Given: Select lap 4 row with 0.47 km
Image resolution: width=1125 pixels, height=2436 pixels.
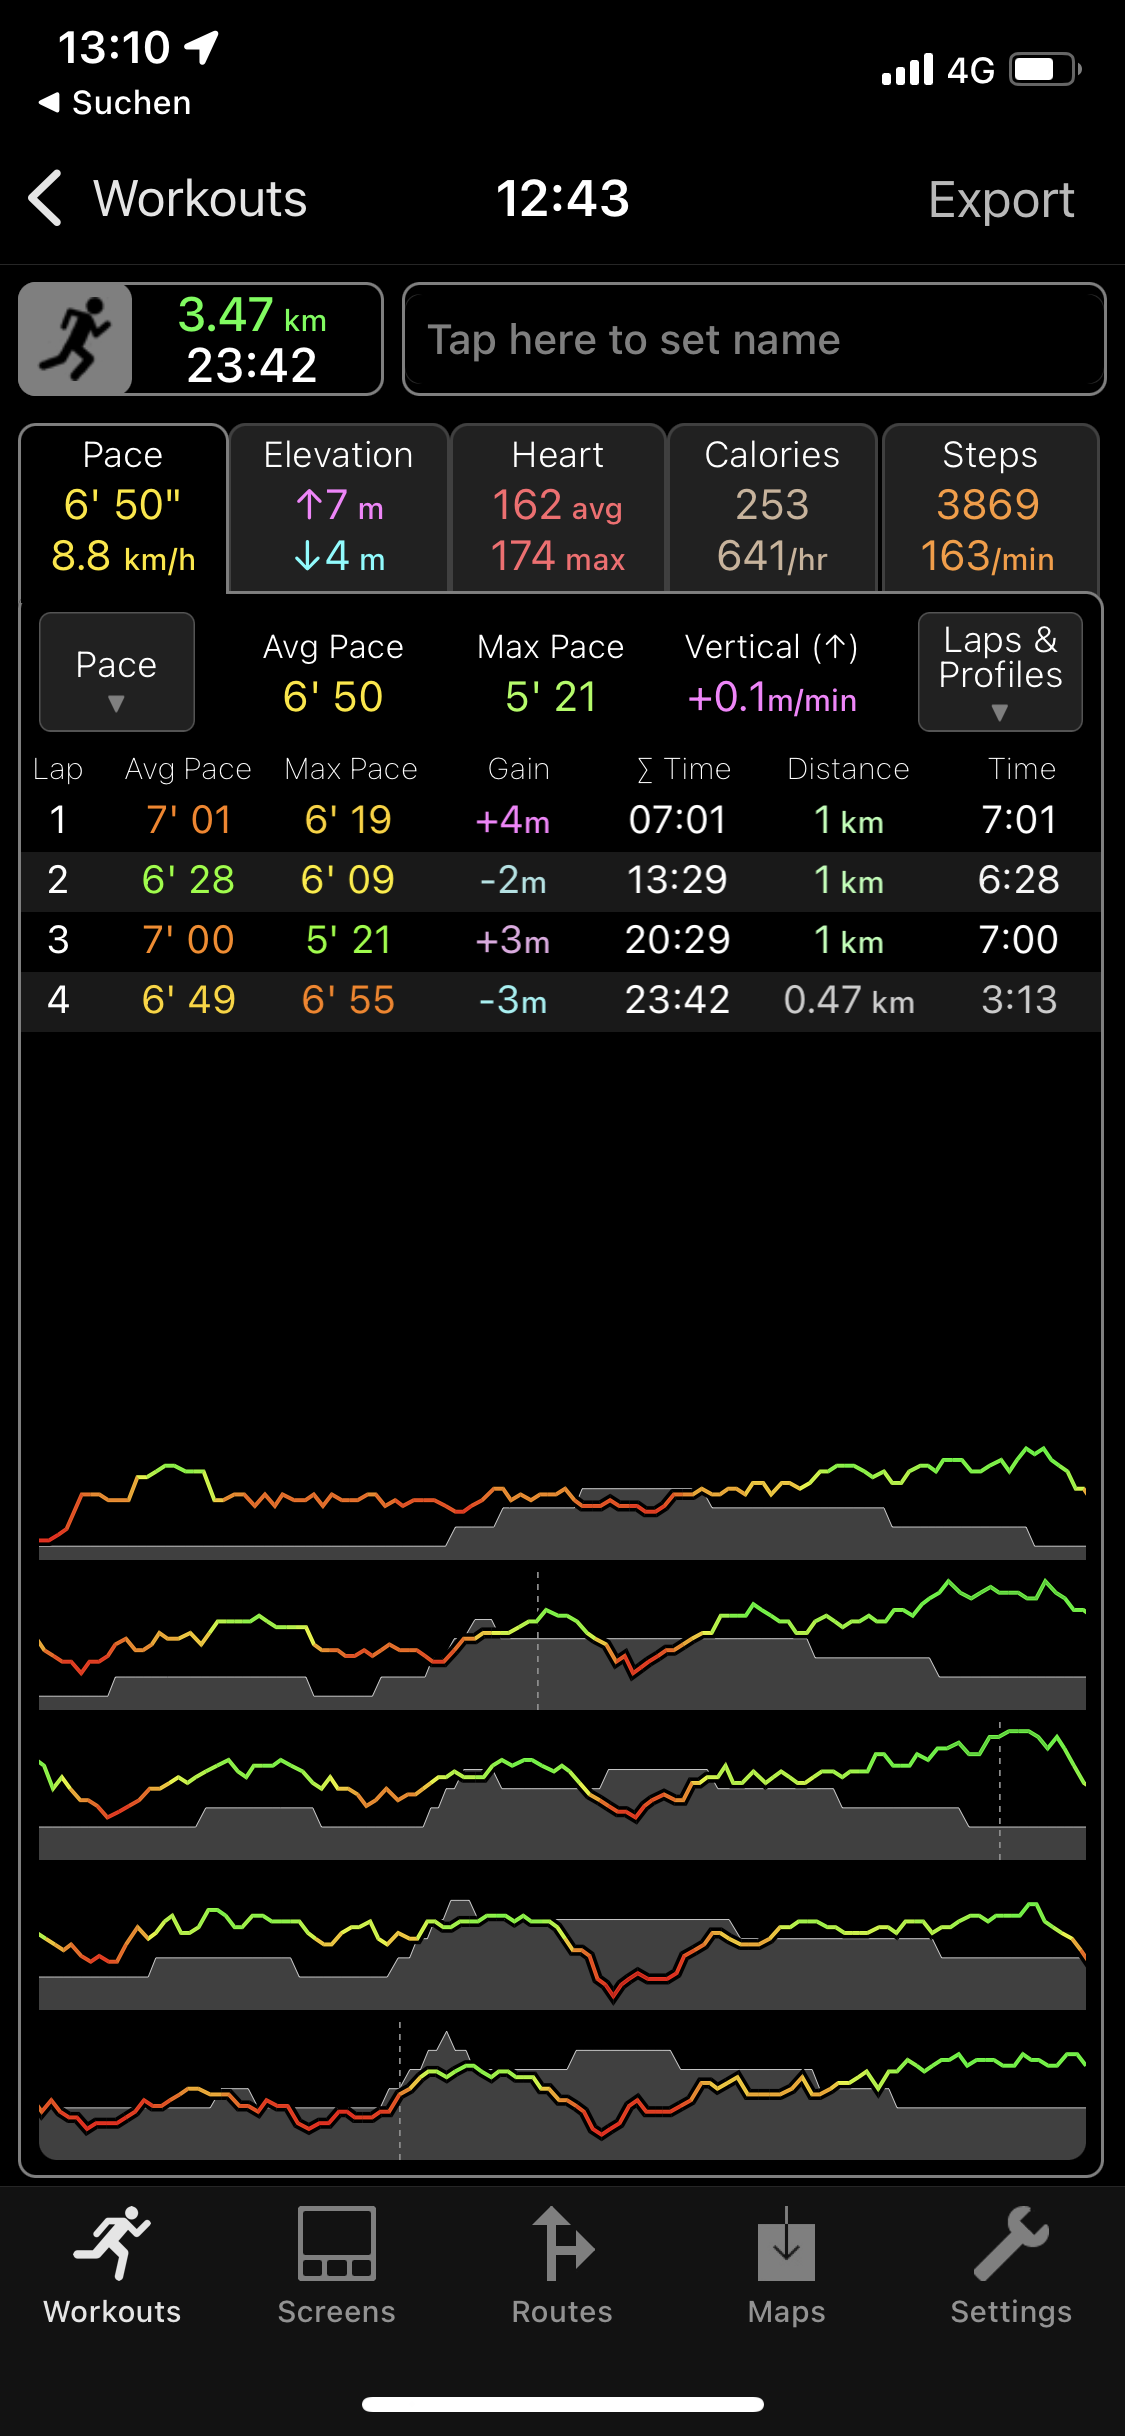Looking at the screenshot, I should (560, 1000).
